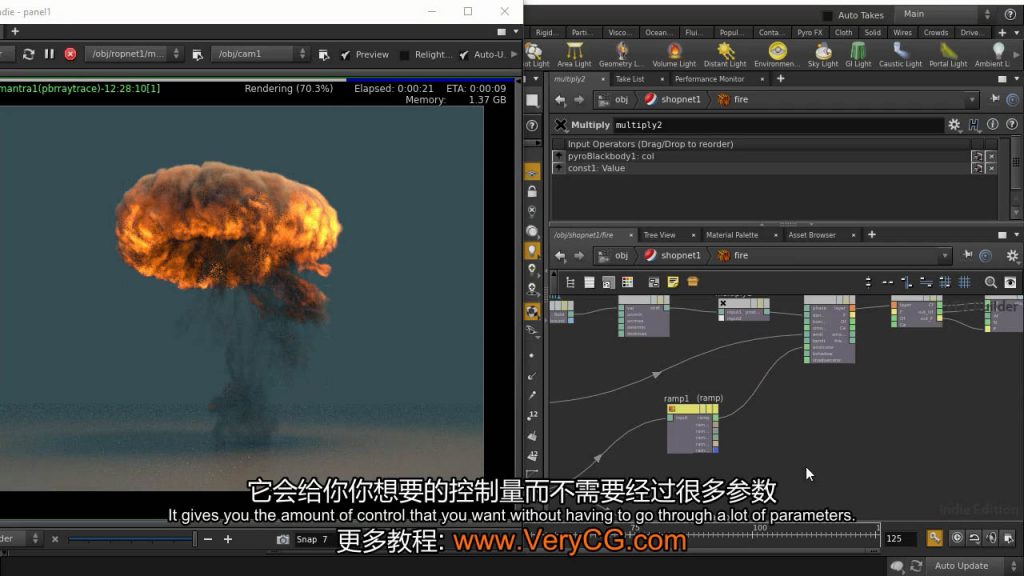This screenshot has height=576, width=1024.
Task: Open the Snap 7 snapshot dropdown
Action: [x=317, y=539]
